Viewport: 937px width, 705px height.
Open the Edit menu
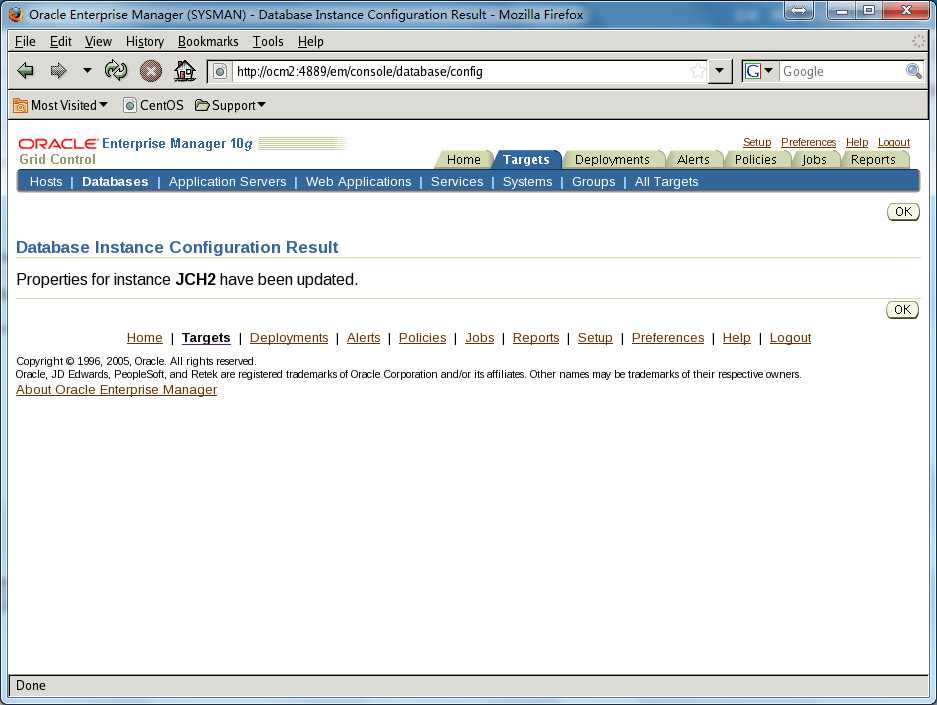(x=60, y=41)
